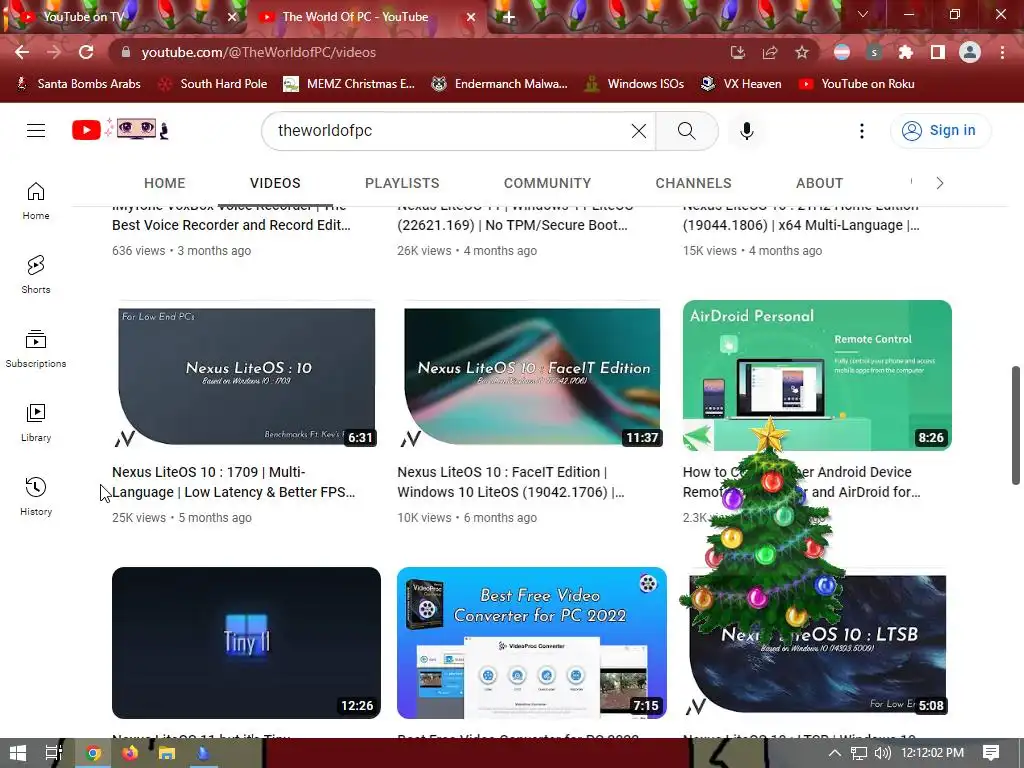The image size is (1024, 768).
Task: Switch to the PLAYLISTS tab
Action: (x=402, y=184)
